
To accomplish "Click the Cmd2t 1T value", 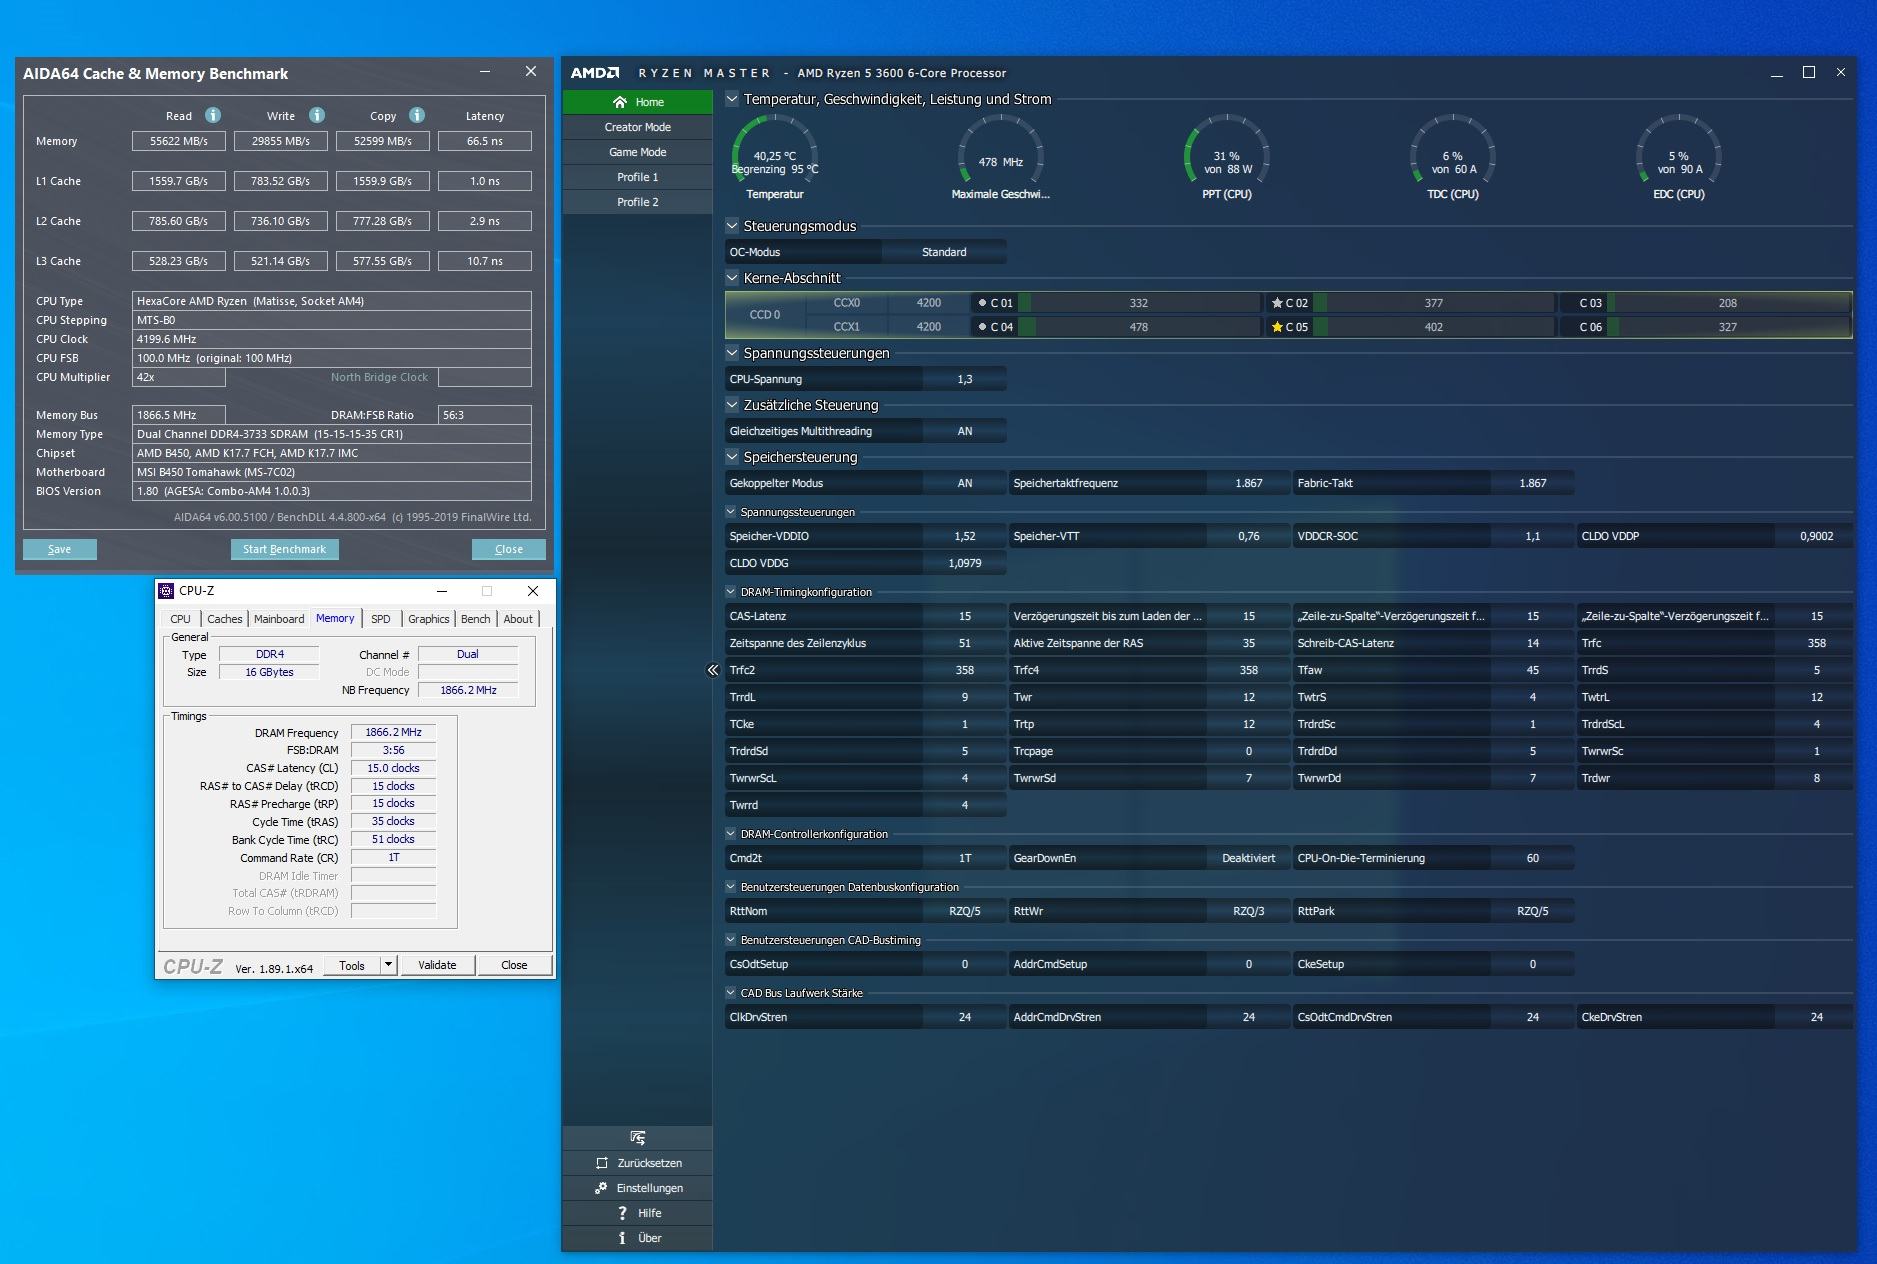I will [965, 858].
